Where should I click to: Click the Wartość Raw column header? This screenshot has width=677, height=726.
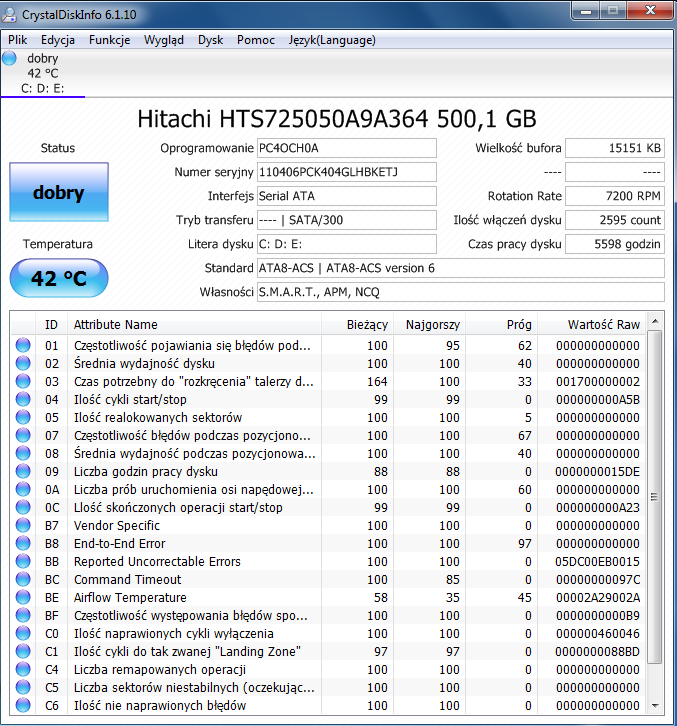click(591, 325)
